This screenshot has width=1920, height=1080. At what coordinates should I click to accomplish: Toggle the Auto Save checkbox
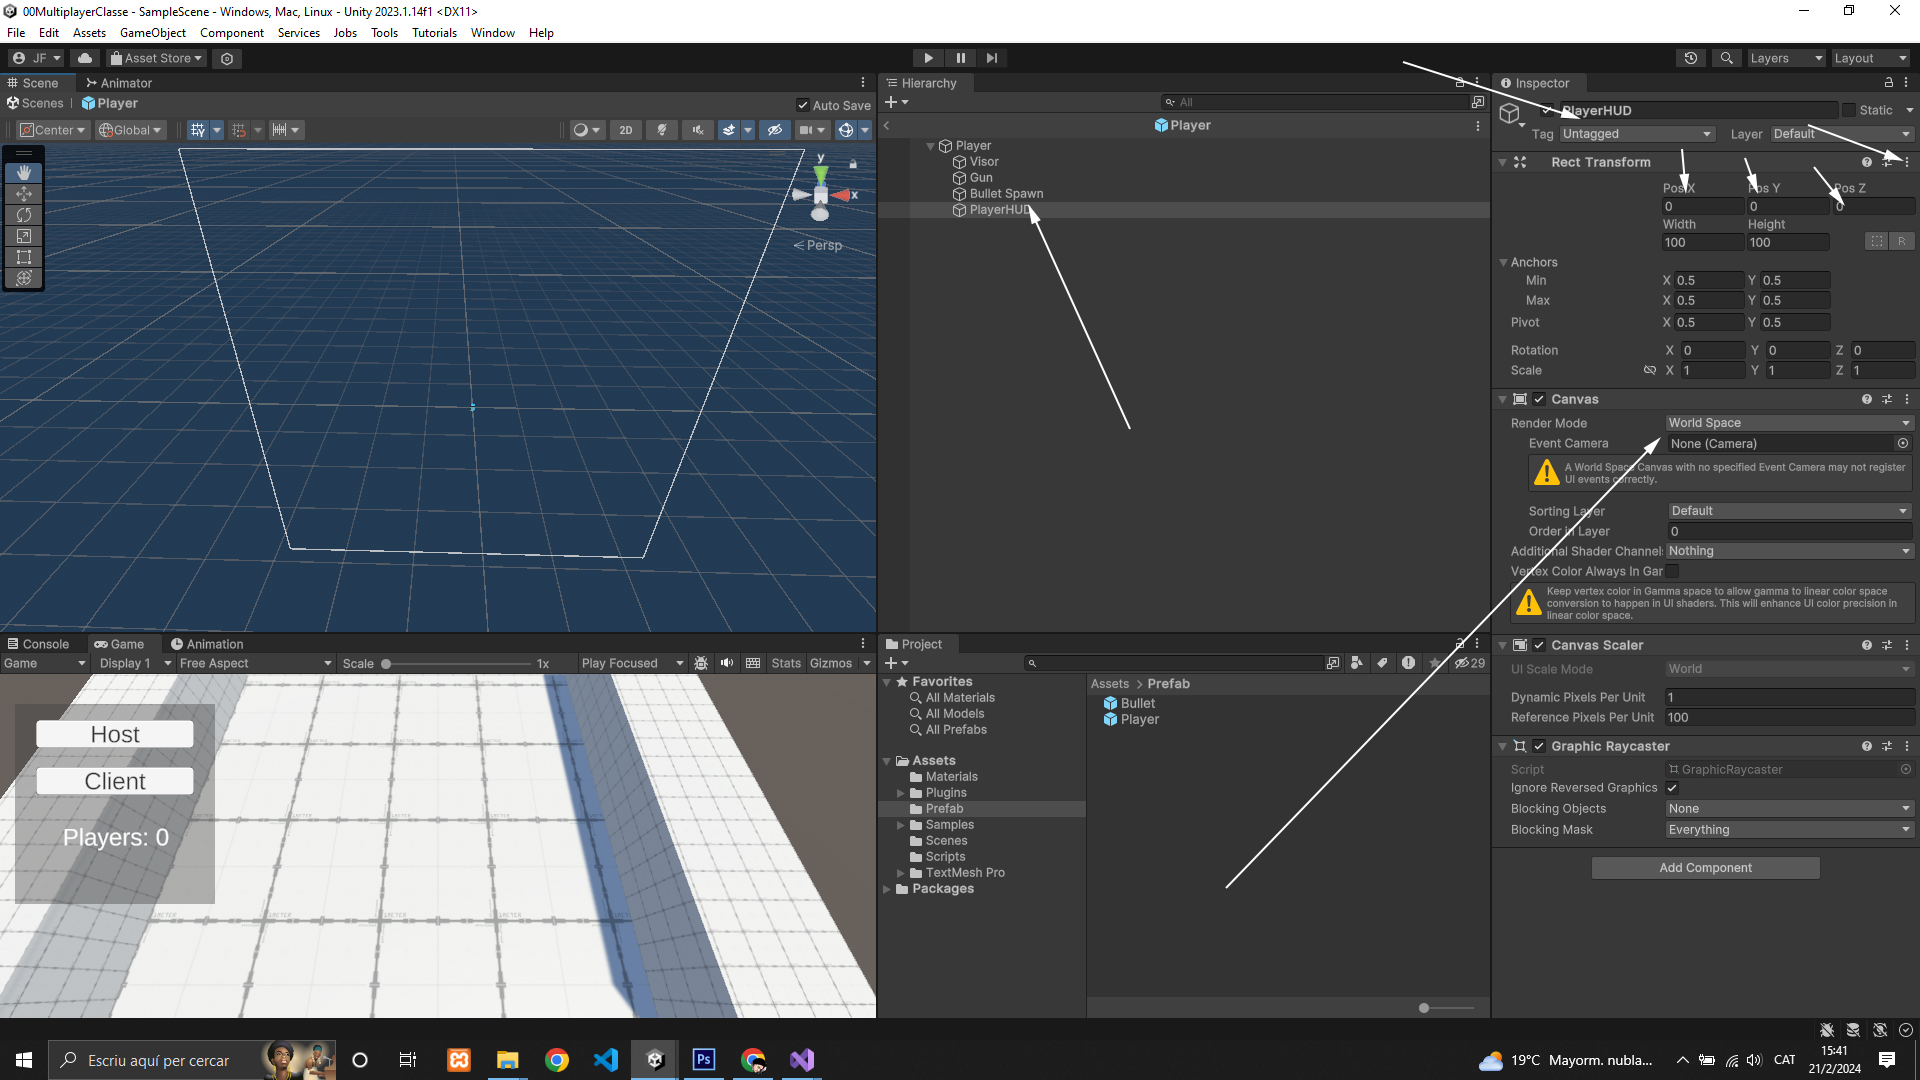pos(802,105)
